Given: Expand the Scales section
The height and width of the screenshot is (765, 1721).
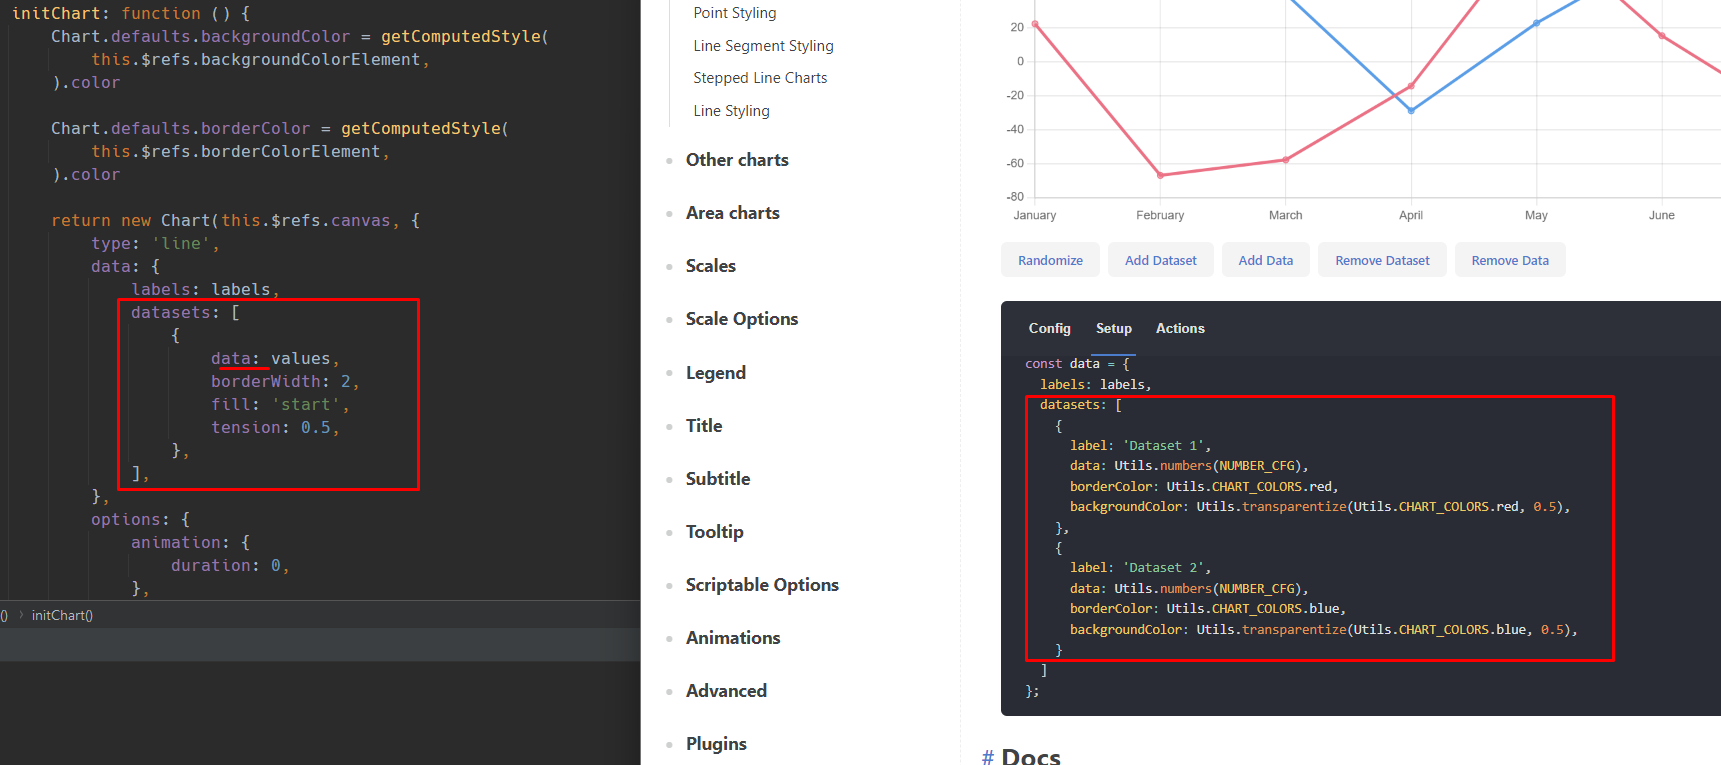Looking at the screenshot, I should click(711, 266).
